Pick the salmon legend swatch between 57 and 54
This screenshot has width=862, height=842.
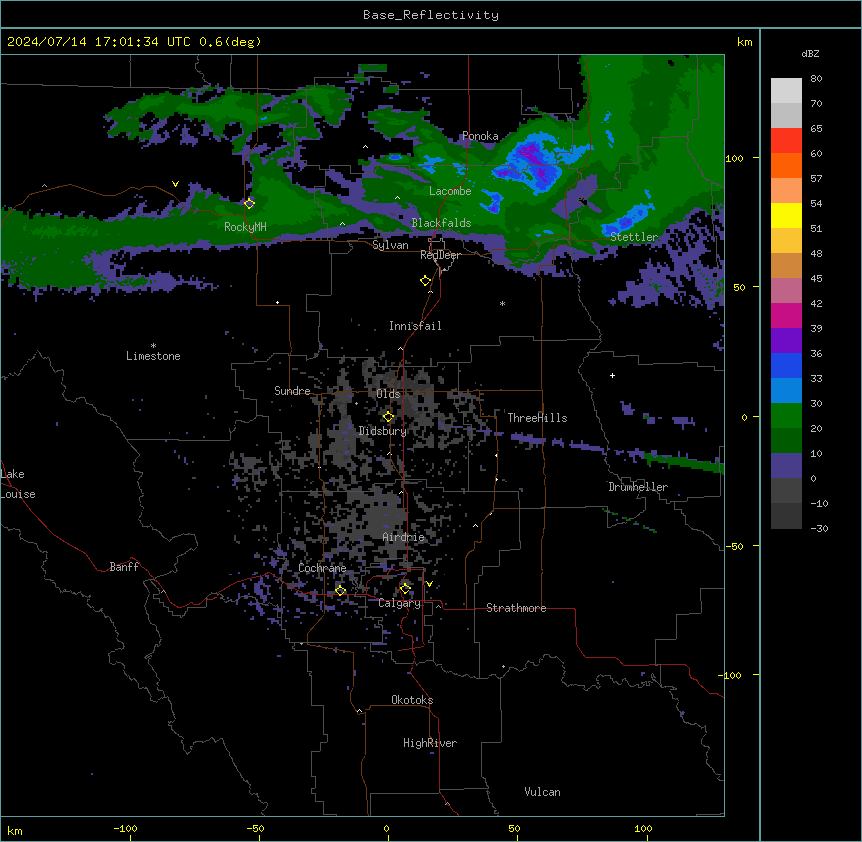786,191
